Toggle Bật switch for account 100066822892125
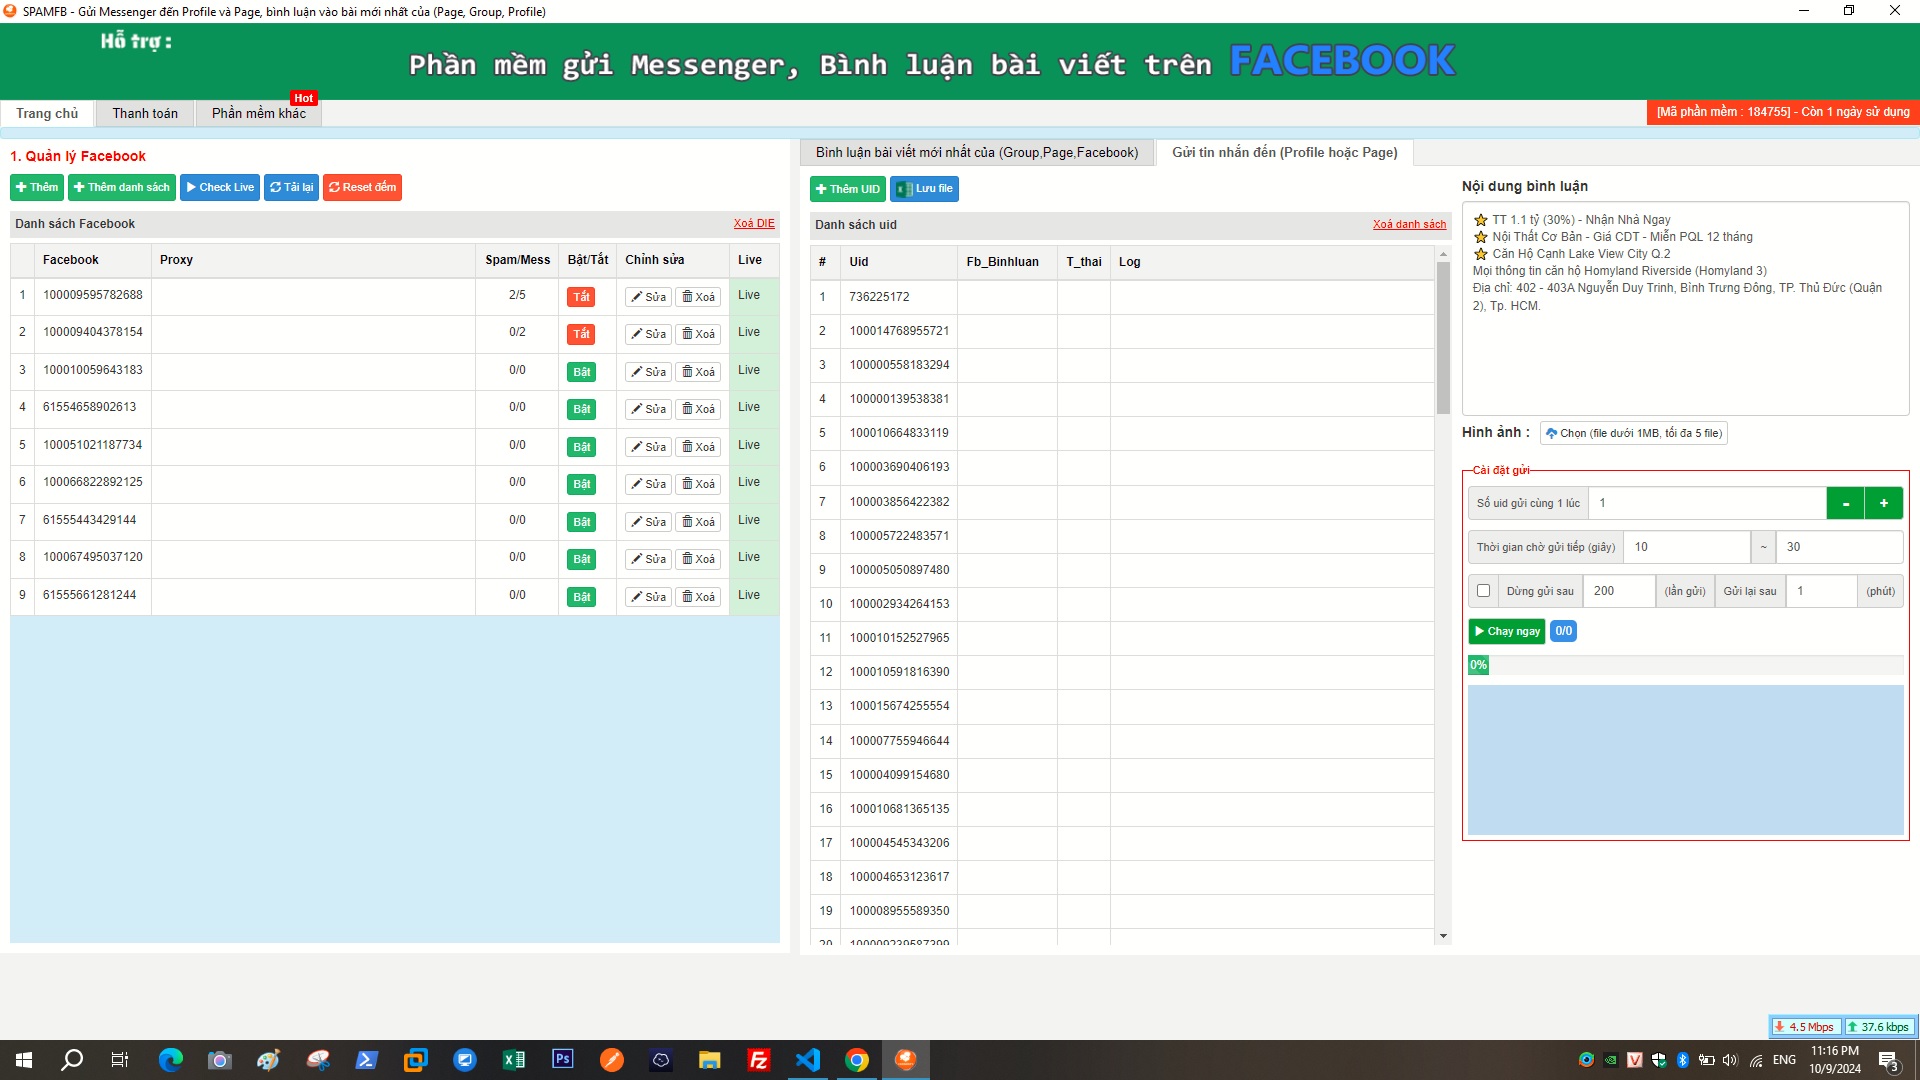Screen dimensions: 1920x1080 pos(581,484)
